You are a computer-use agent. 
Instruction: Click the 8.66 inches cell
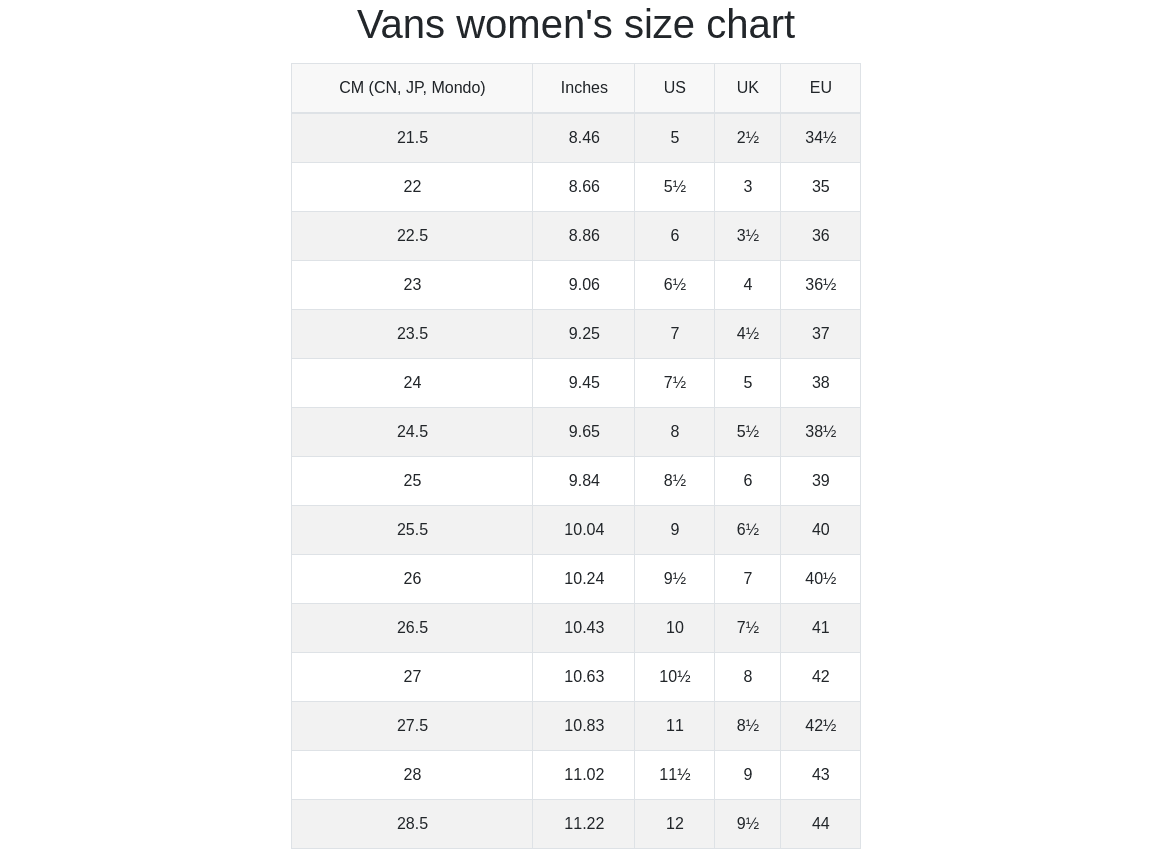(584, 187)
